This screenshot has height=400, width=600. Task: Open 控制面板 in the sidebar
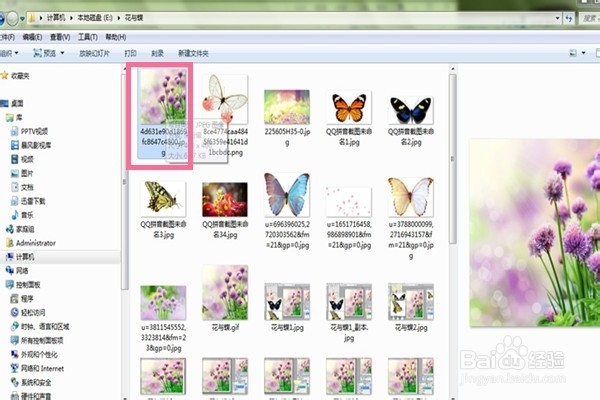point(23,284)
